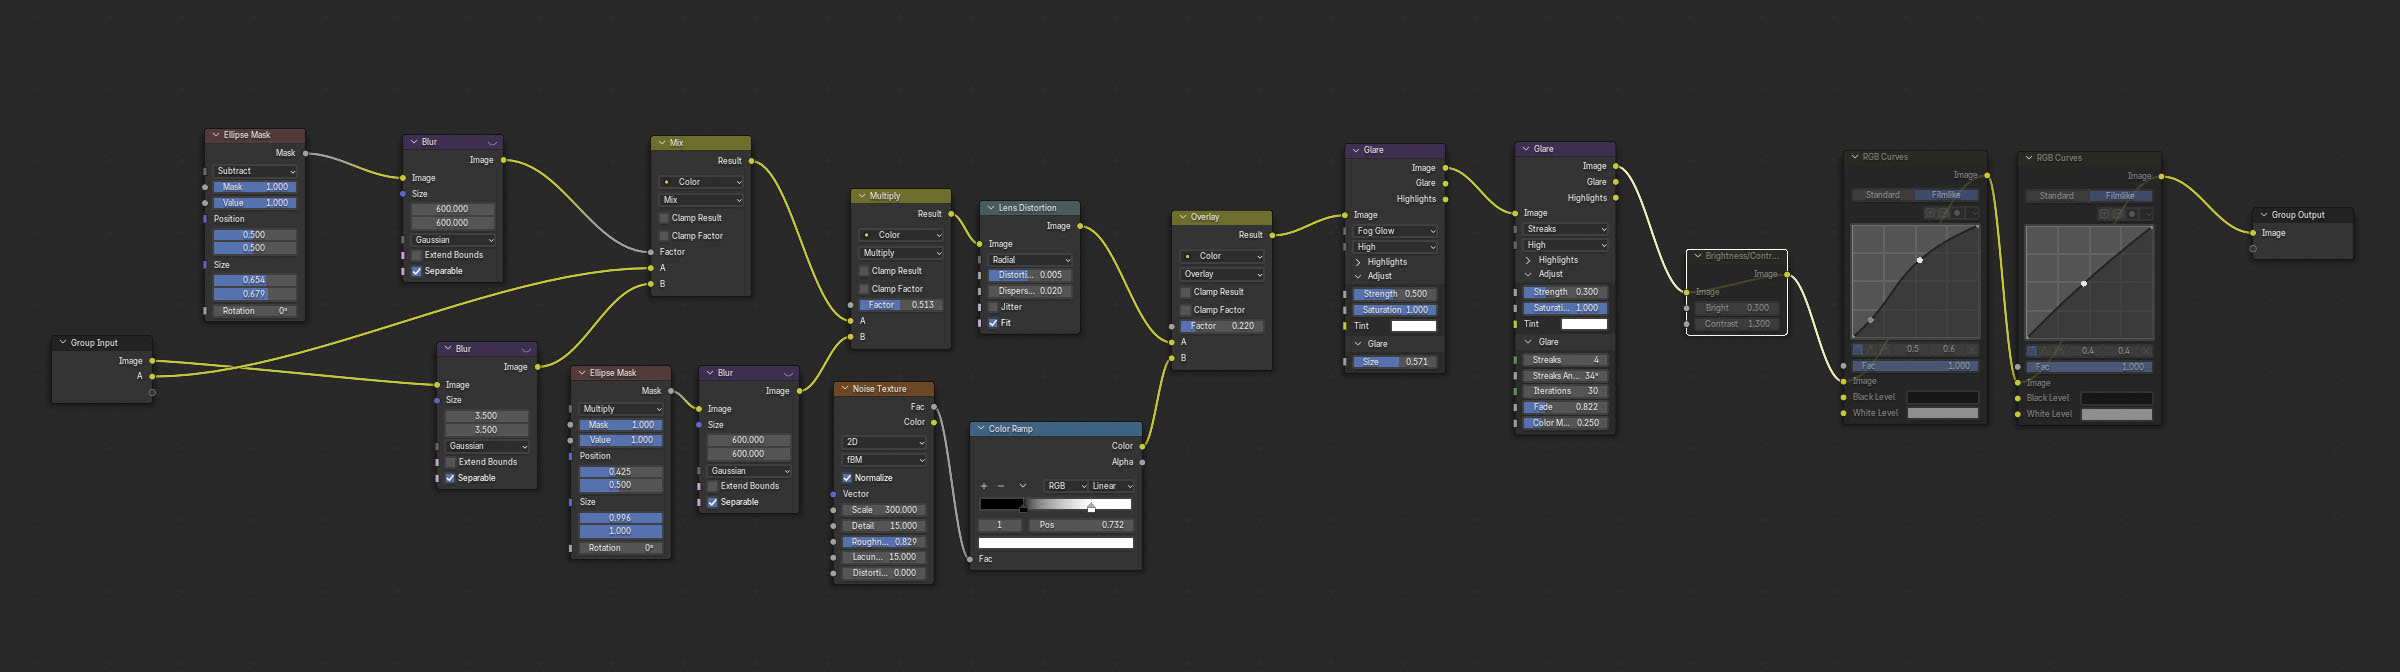Select Filmlike tone on first RGB Curves

pos(1947,195)
